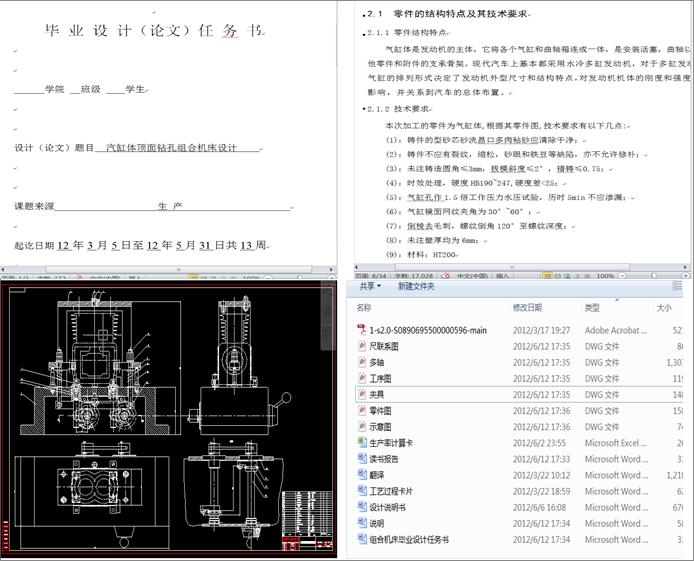The height and width of the screenshot is (561, 694).
Task: Click the heading 2.1.2 技术要求
Action: click(x=397, y=109)
